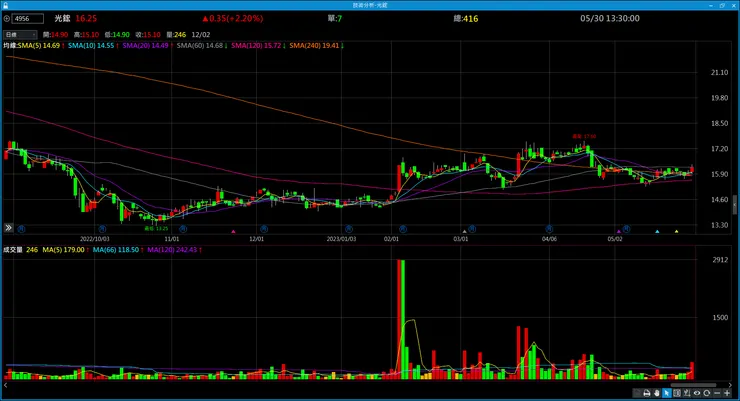Click the 2912 volume axis label

click(x=720, y=260)
